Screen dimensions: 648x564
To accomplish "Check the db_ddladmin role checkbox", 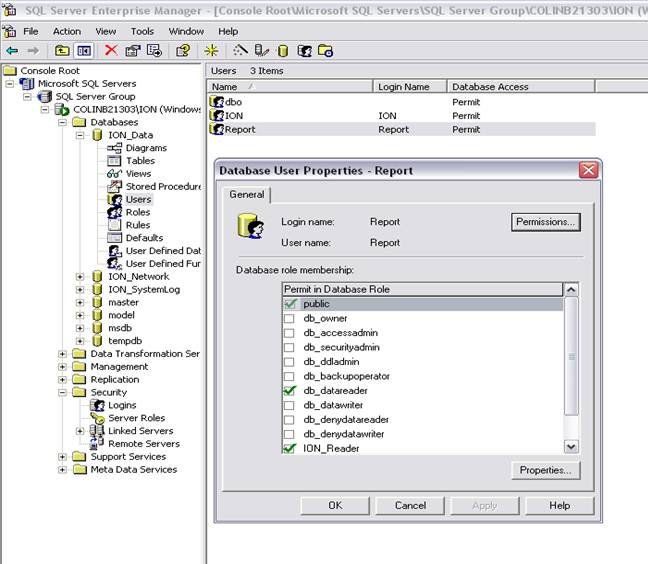I will 289,362.
